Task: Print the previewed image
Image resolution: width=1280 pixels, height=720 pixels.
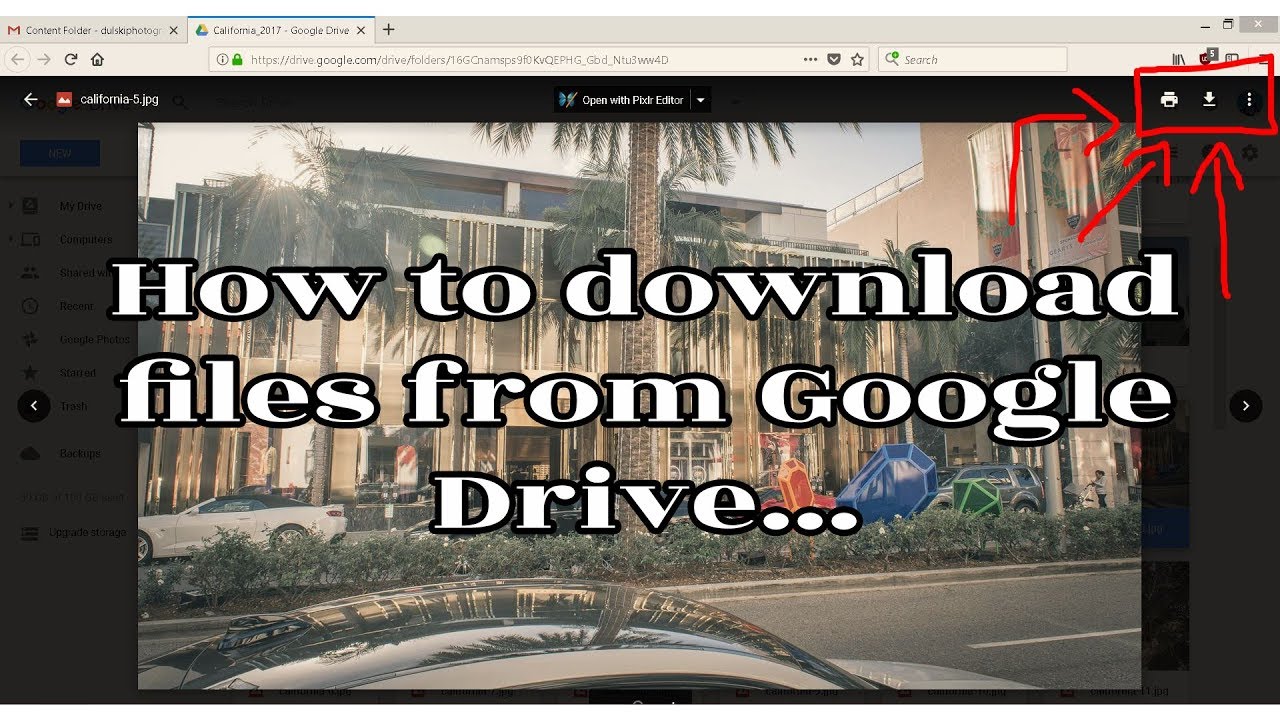Action: tap(1169, 99)
